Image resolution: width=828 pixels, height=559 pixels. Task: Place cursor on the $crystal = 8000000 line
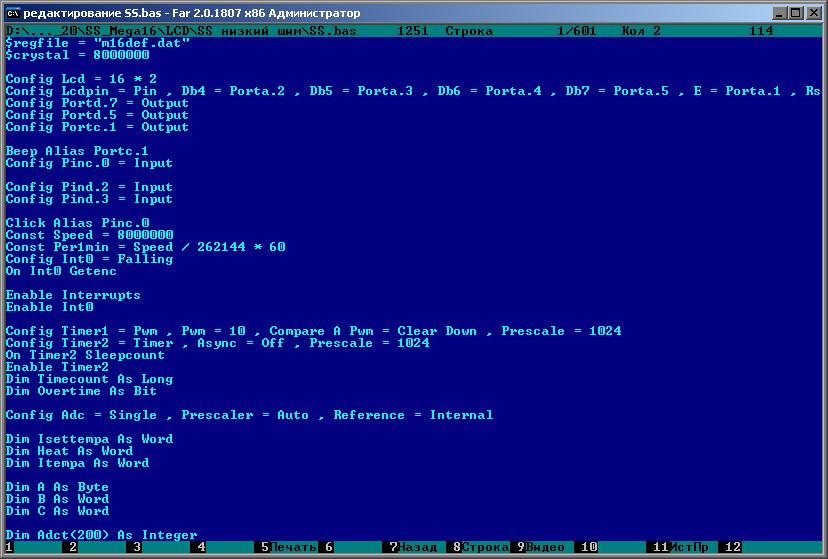tap(70, 55)
